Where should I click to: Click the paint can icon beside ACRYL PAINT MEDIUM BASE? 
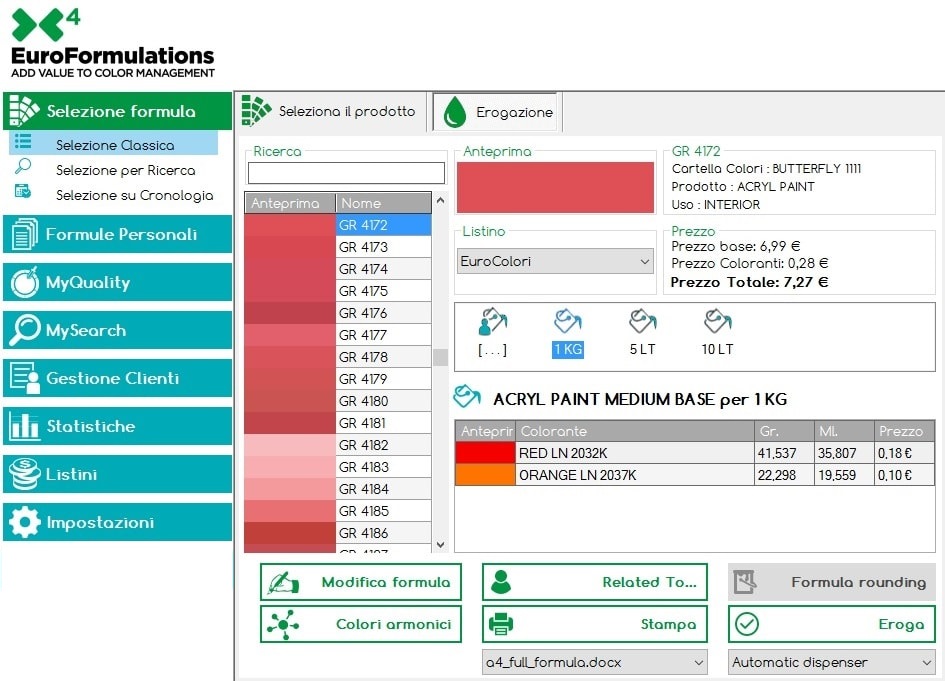tap(467, 396)
